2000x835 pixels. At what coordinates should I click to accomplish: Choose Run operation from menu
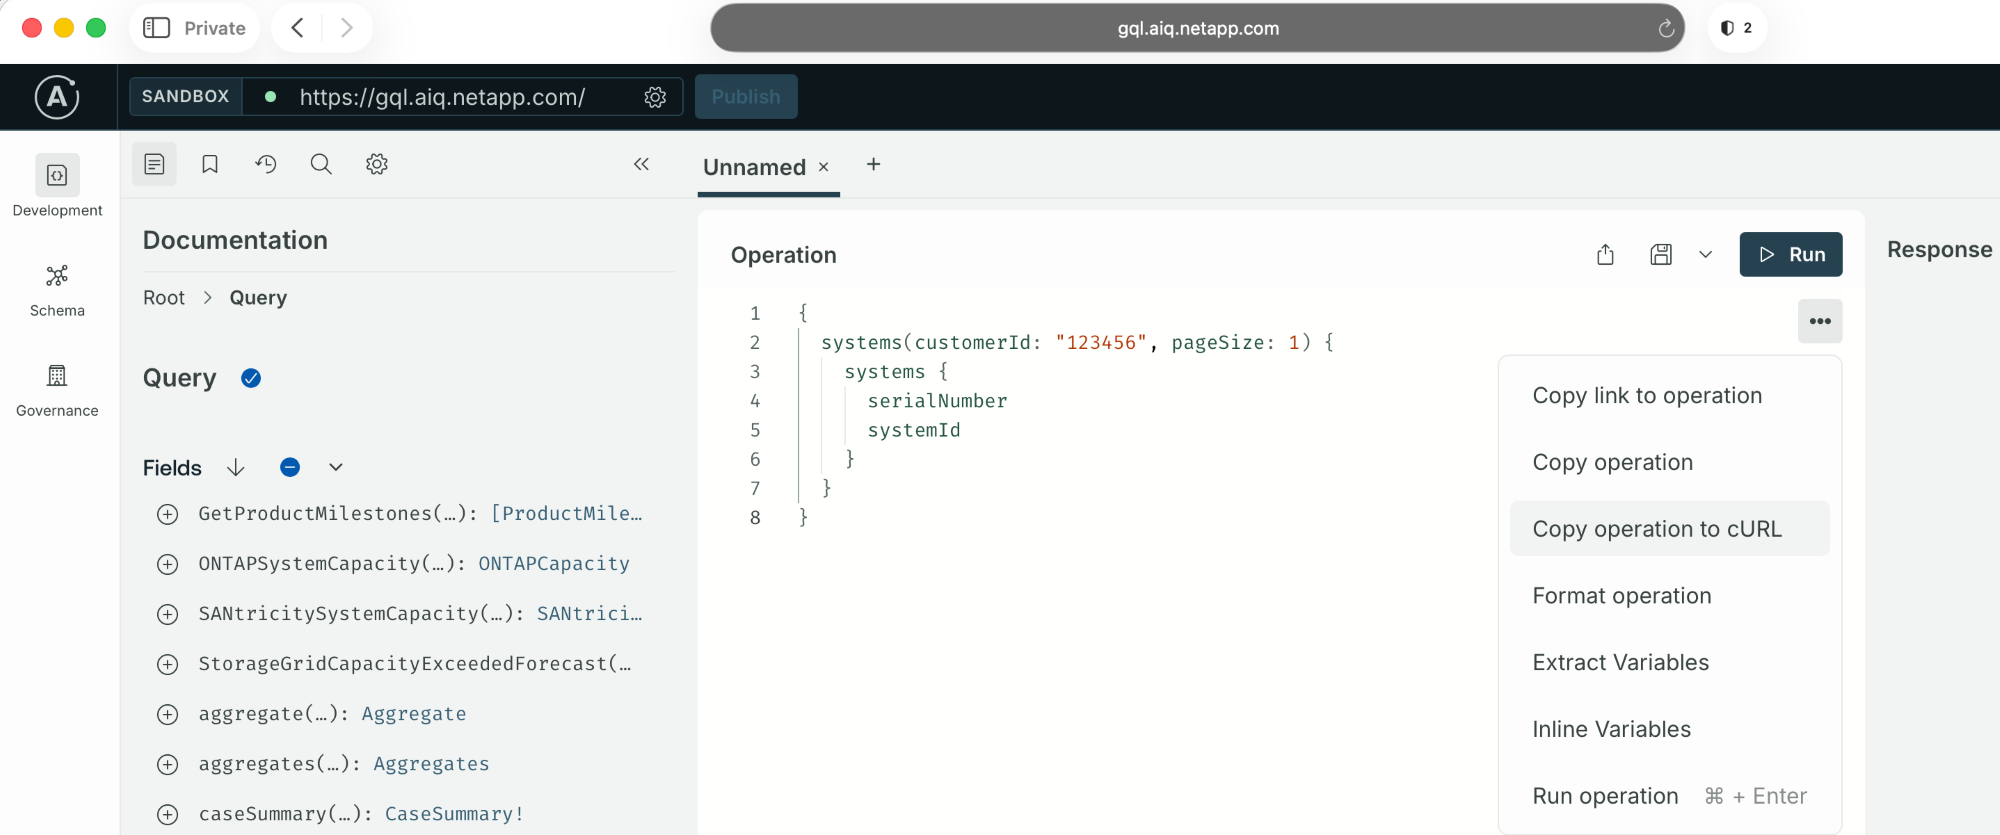(x=1670, y=796)
